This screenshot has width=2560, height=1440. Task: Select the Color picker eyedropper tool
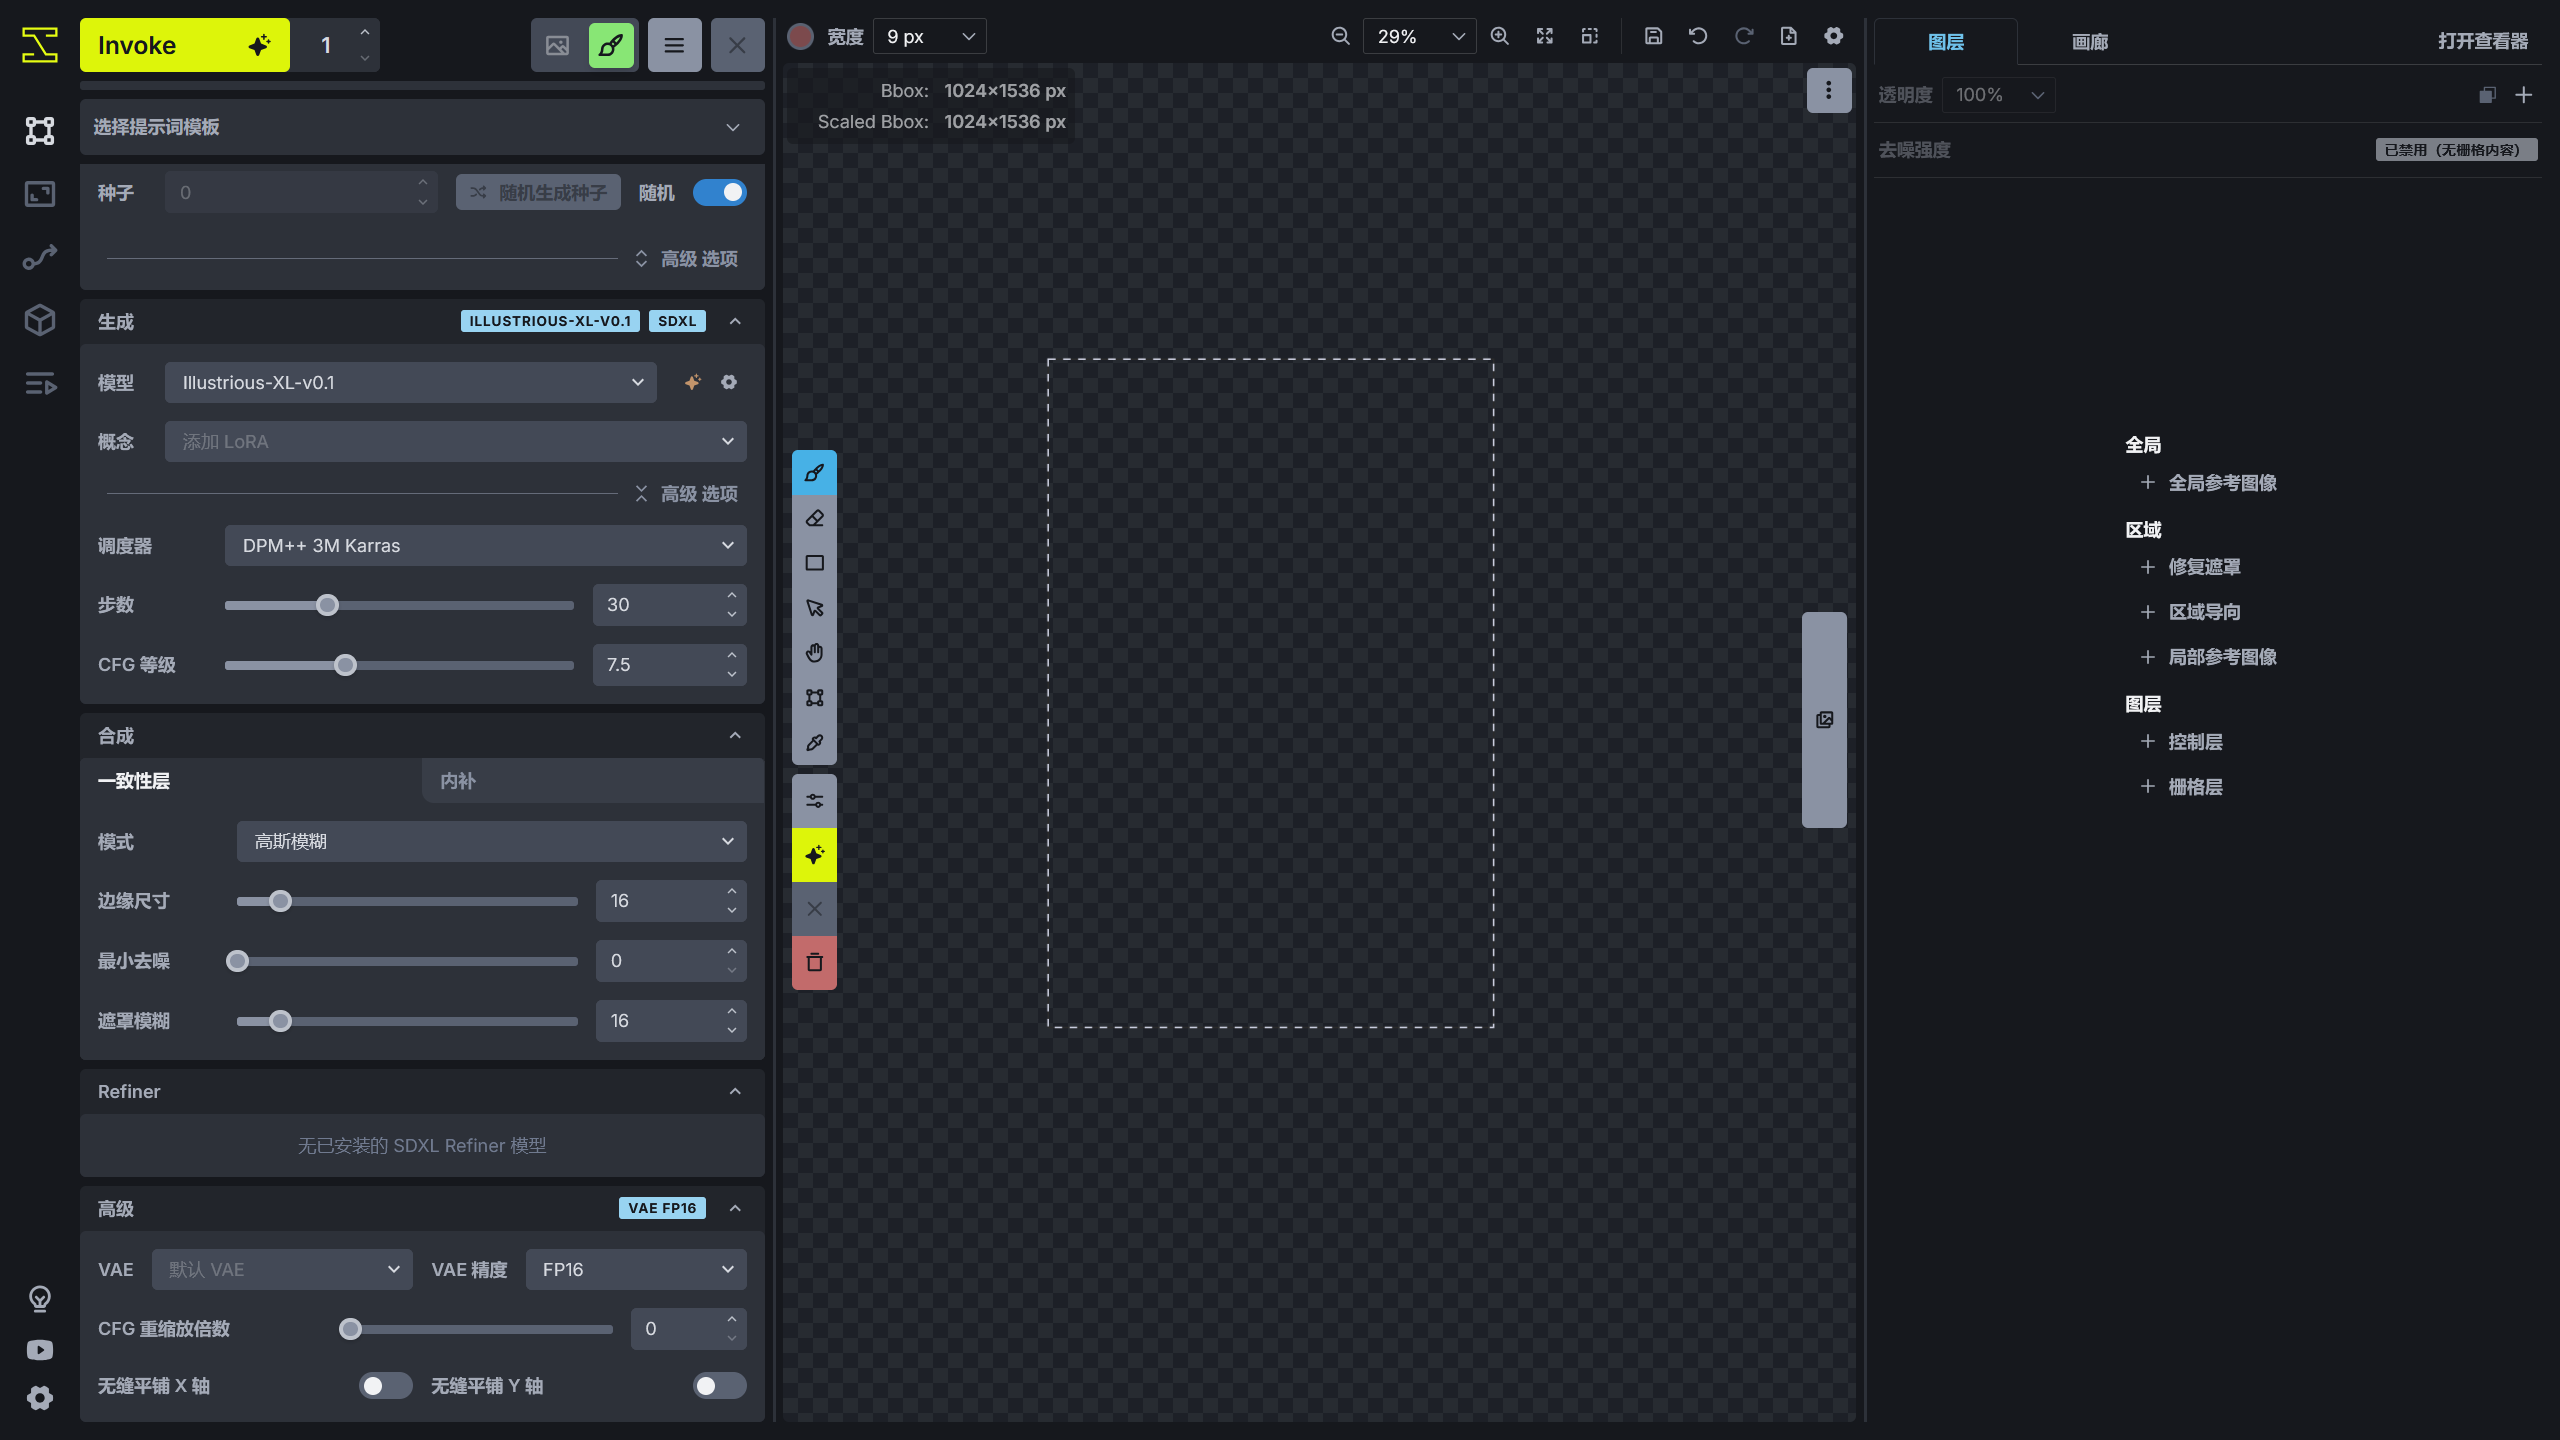pos(814,743)
